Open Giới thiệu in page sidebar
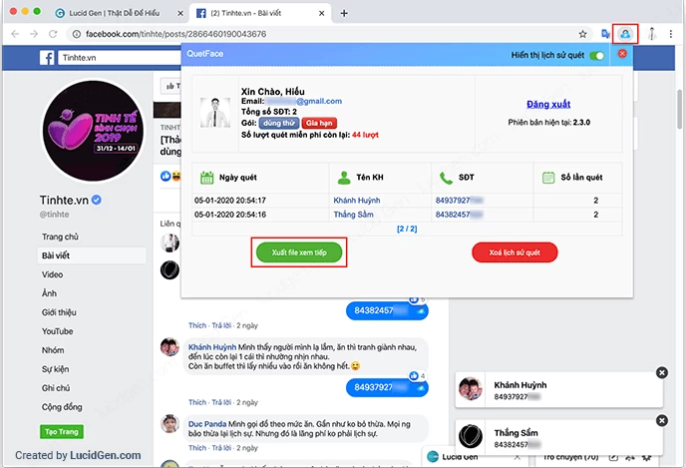This screenshot has height=468, width=686. pos(59,312)
